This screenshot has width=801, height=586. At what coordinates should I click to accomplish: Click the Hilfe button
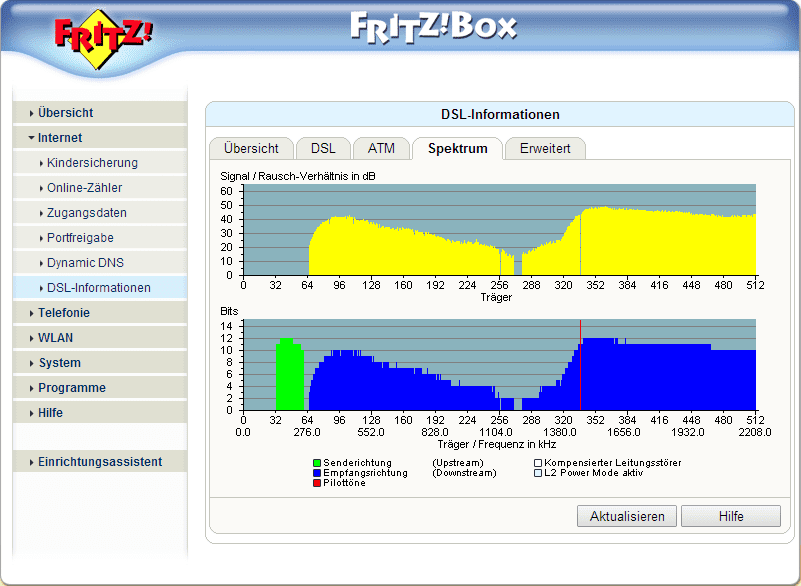(x=731, y=517)
